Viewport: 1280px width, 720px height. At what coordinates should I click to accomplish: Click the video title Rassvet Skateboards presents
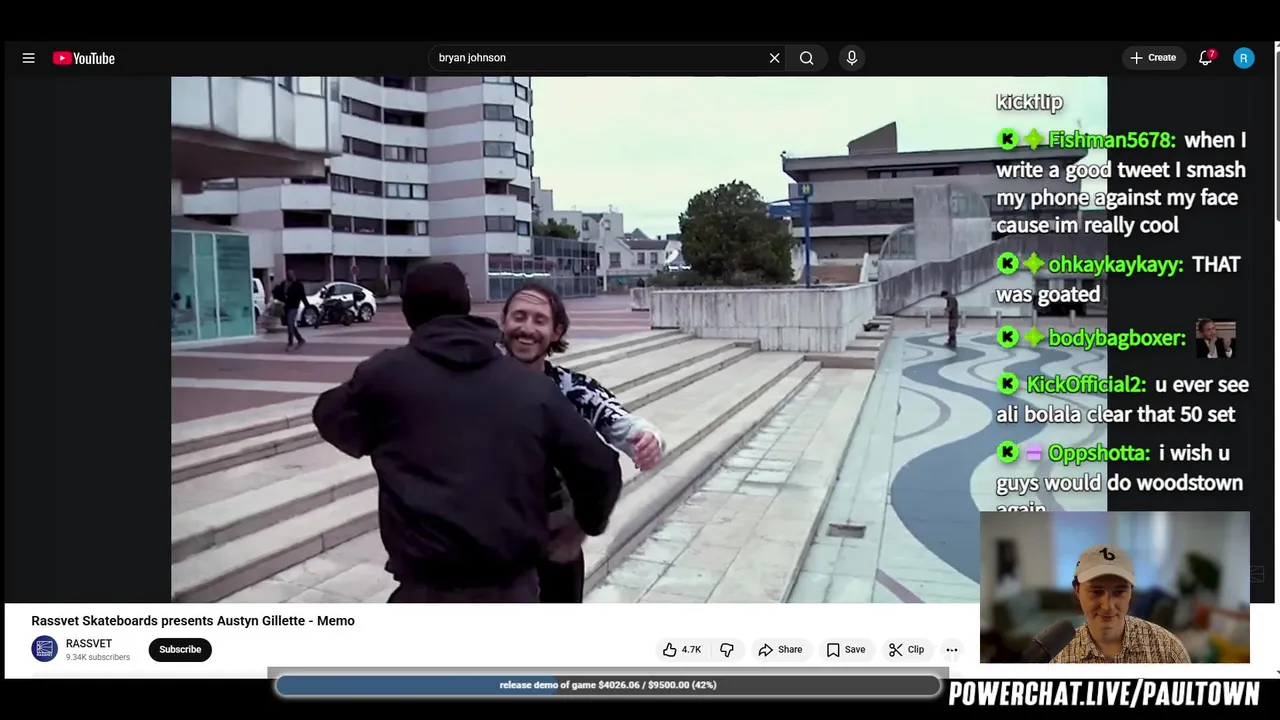click(x=193, y=621)
